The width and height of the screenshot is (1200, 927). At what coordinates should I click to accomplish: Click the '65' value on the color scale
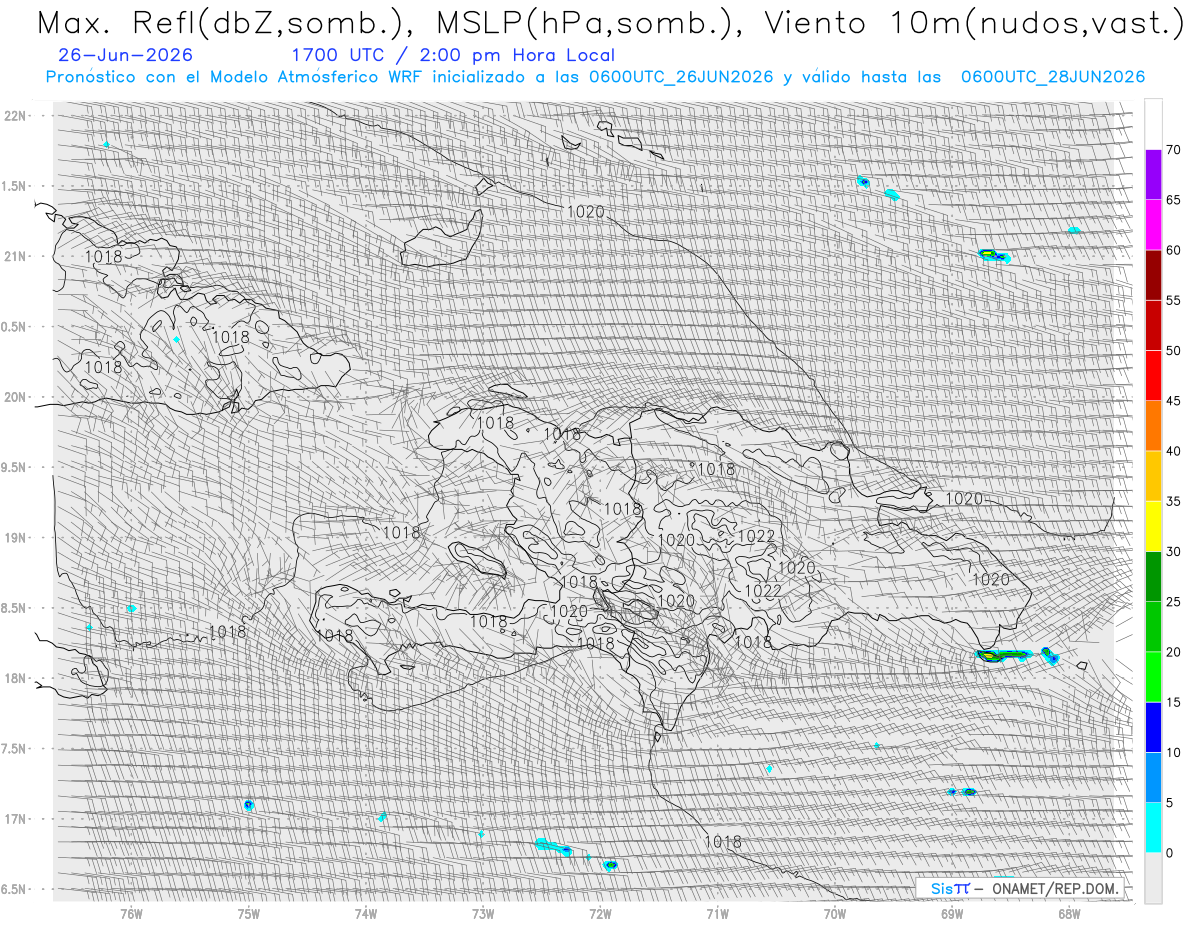coord(1174,200)
